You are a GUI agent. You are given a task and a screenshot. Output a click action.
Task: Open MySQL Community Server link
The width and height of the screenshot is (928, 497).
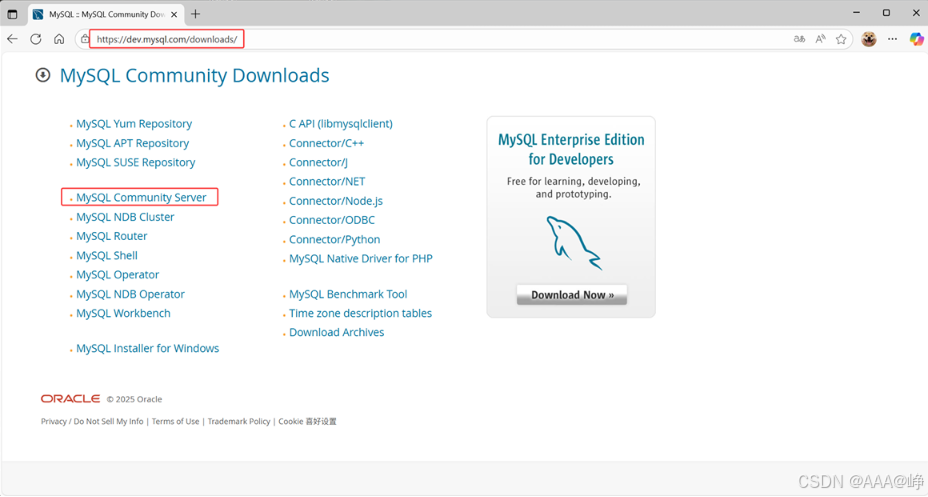141,197
